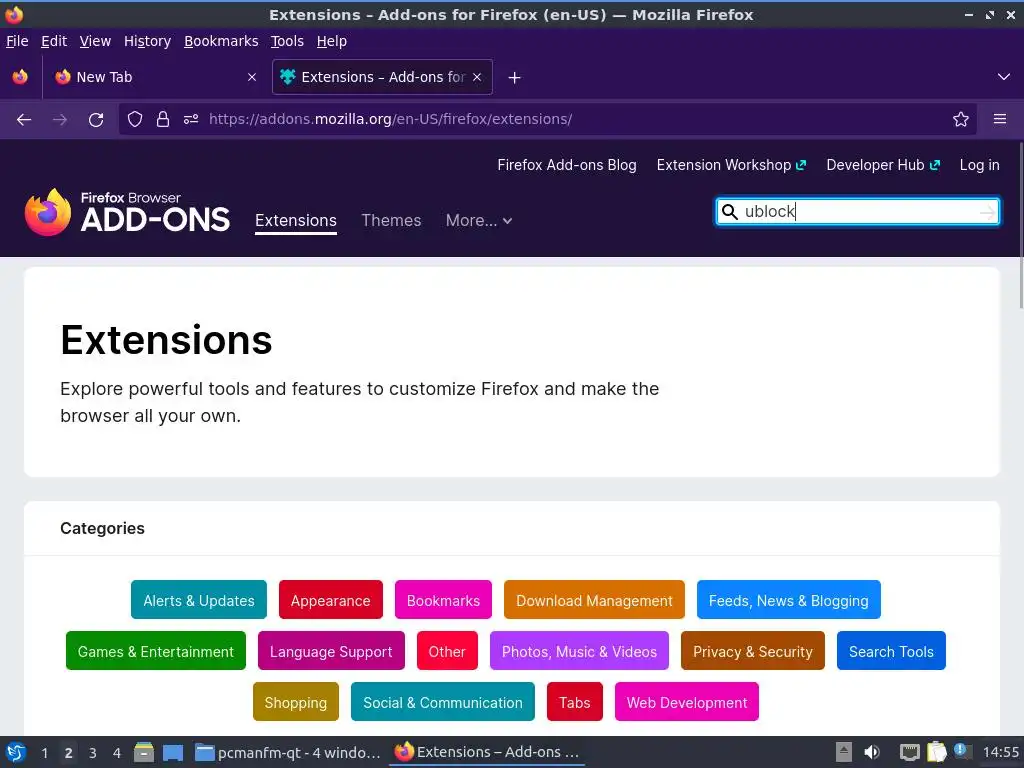The width and height of the screenshot is (1024, 768).
Task: Go to Themes section
Action: point(391,221)
